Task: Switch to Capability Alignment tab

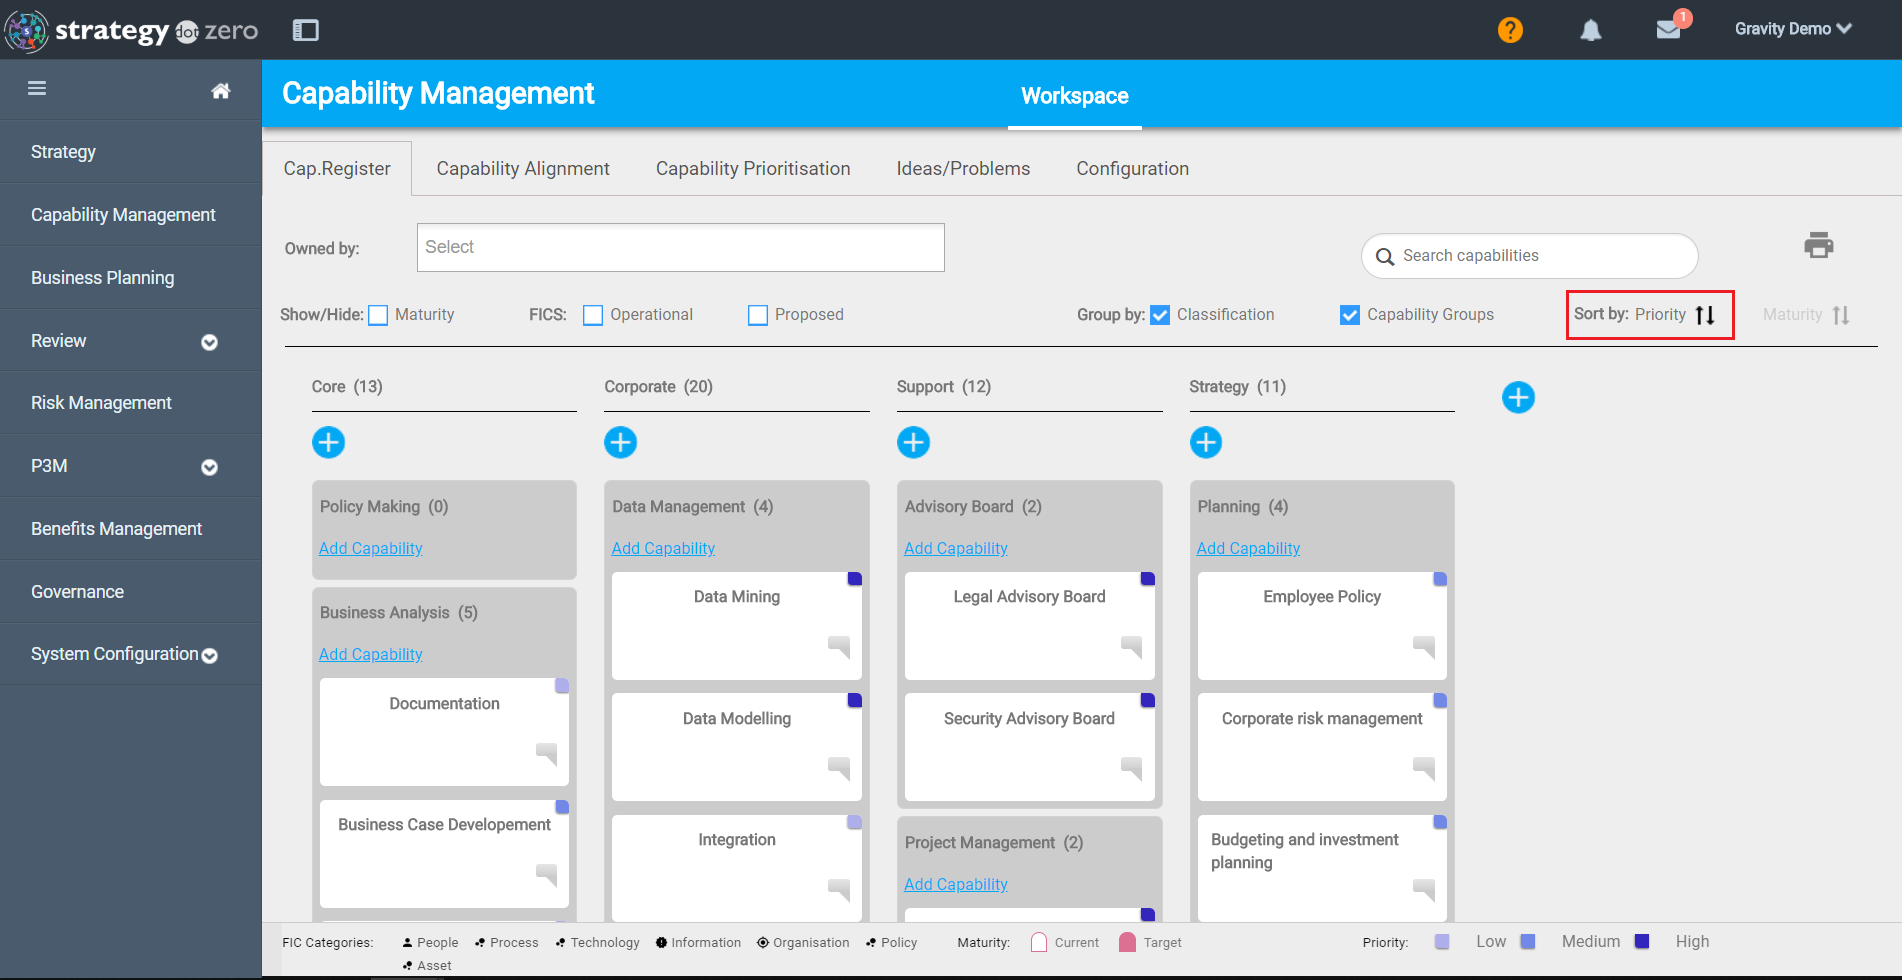Action: point(523,169)
